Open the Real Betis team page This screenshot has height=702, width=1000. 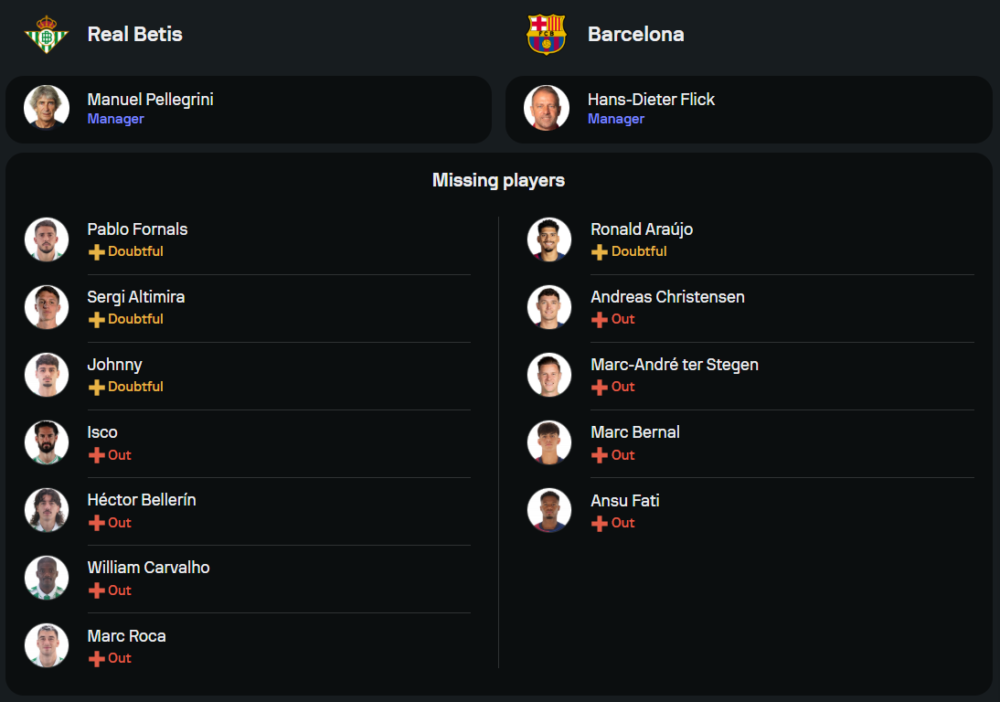[135, 34]
